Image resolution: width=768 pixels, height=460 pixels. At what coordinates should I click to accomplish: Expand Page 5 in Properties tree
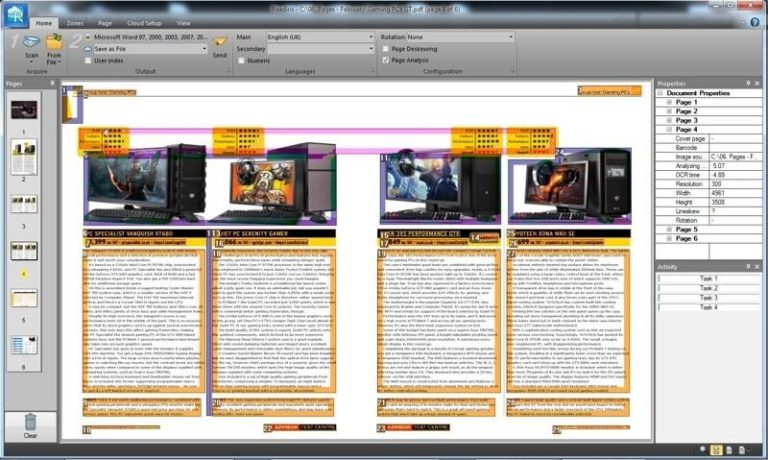click(x=670, y=229)
